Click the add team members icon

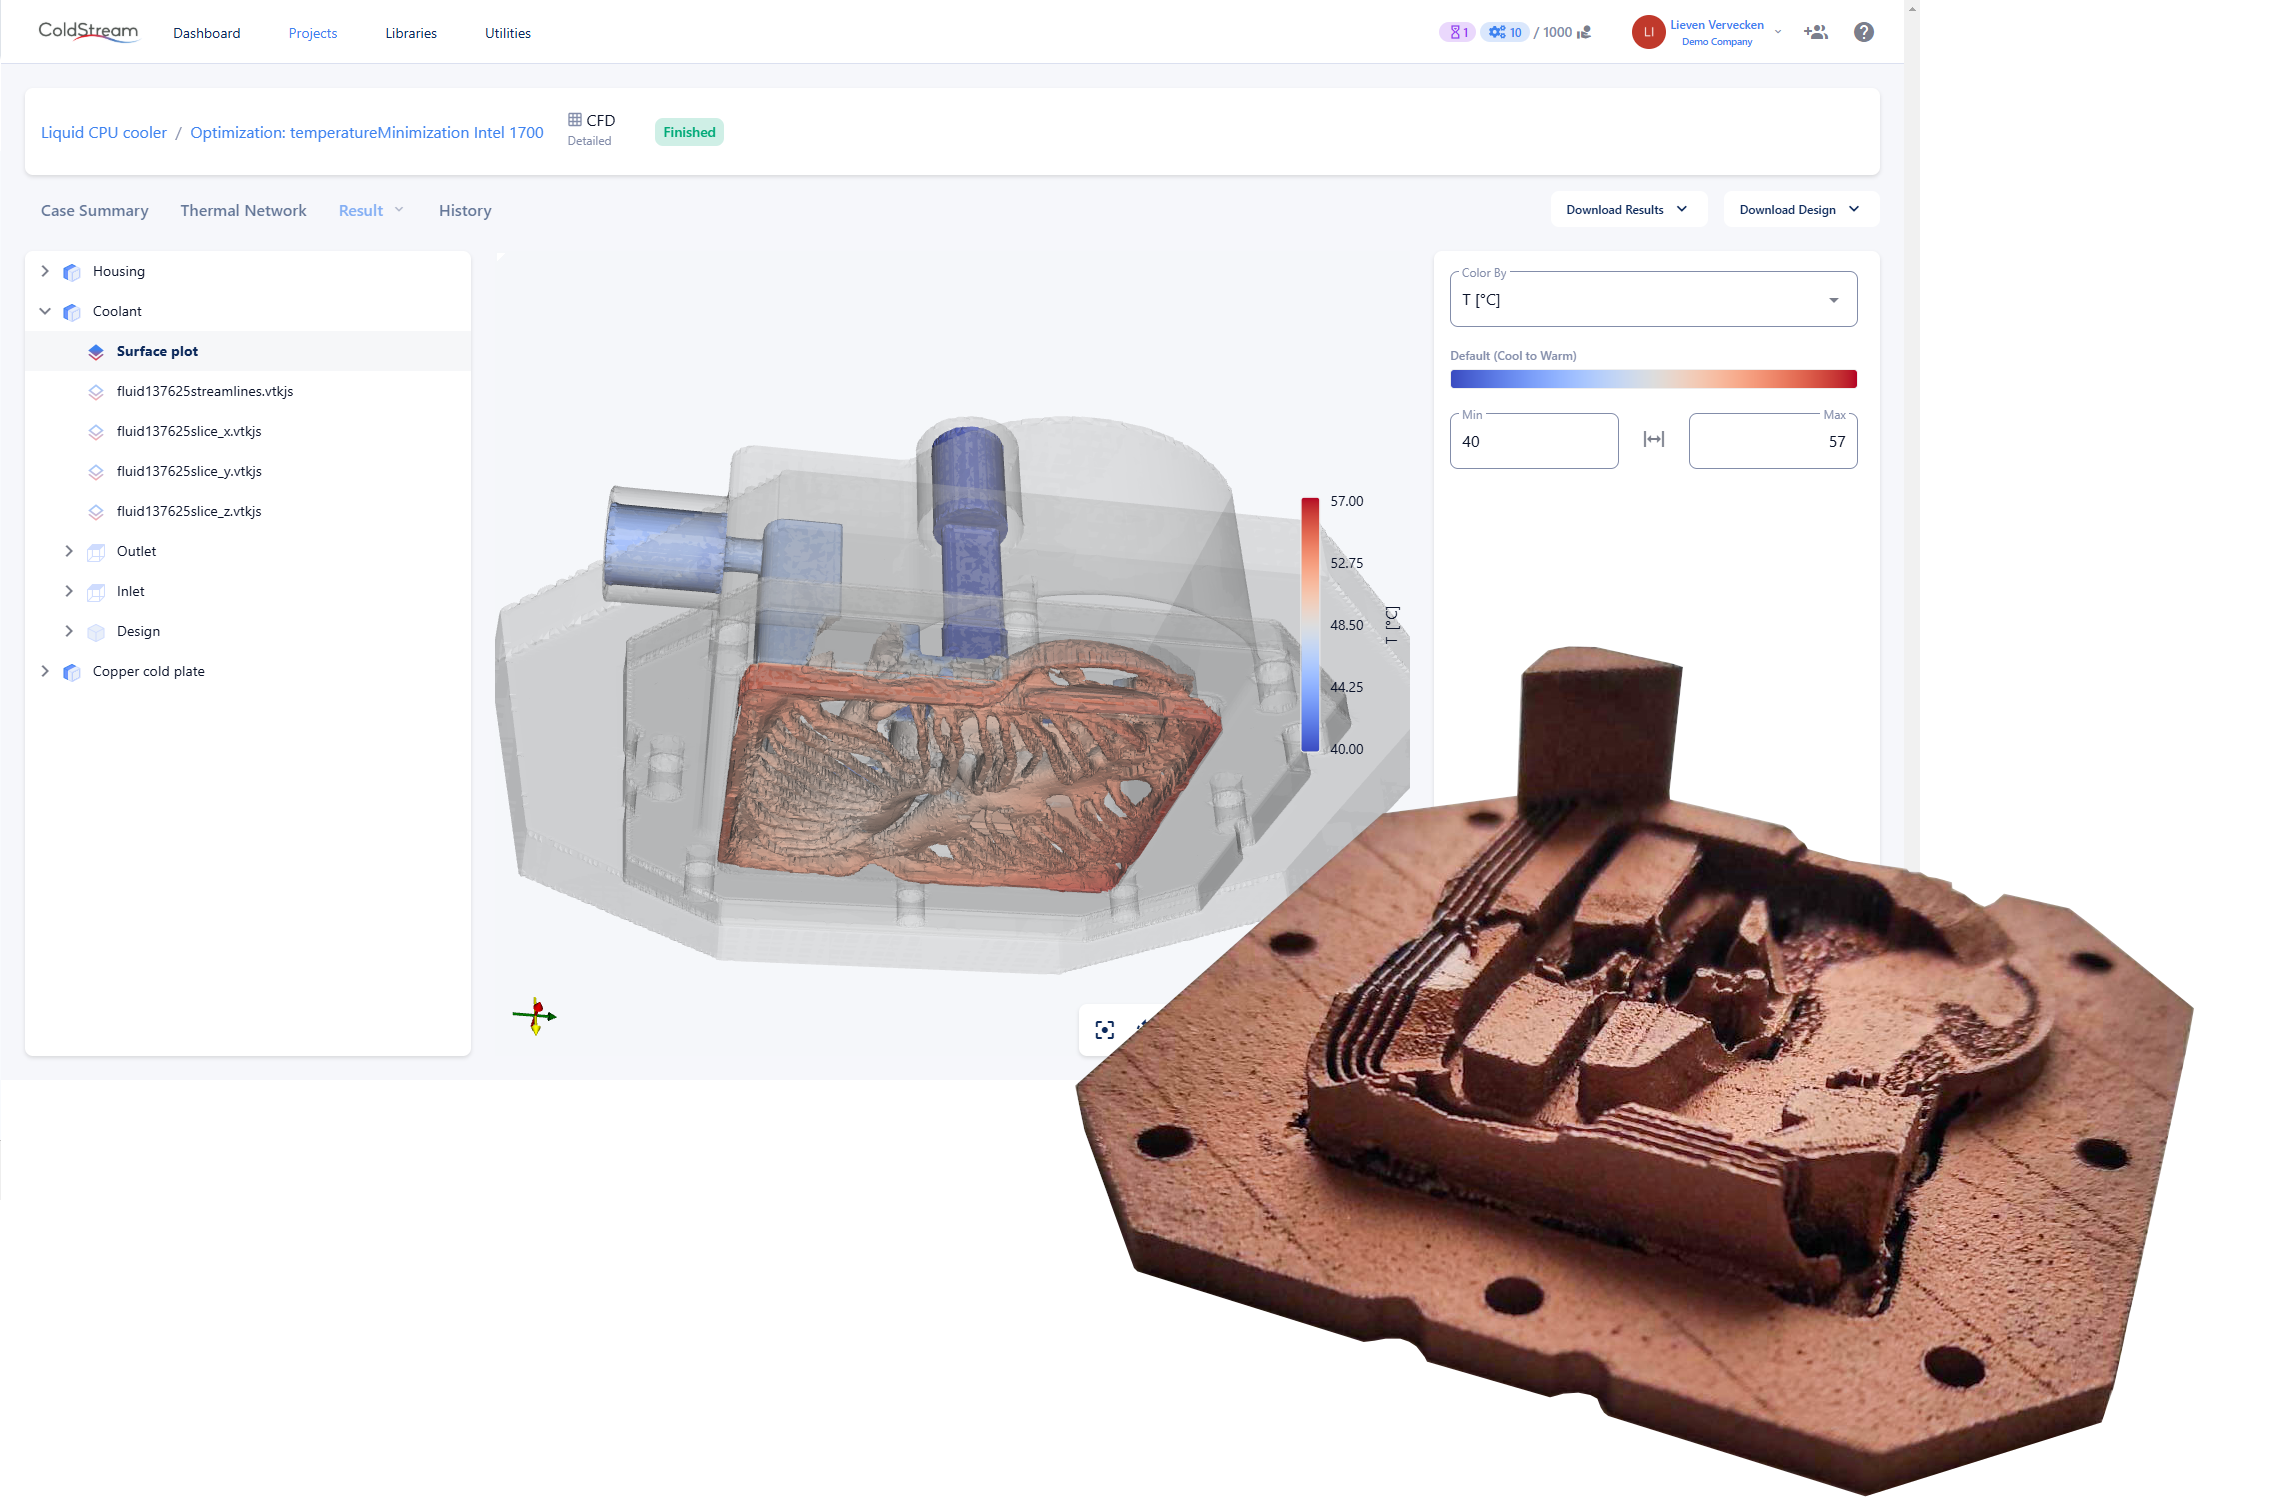click(x=1815, y=32)
